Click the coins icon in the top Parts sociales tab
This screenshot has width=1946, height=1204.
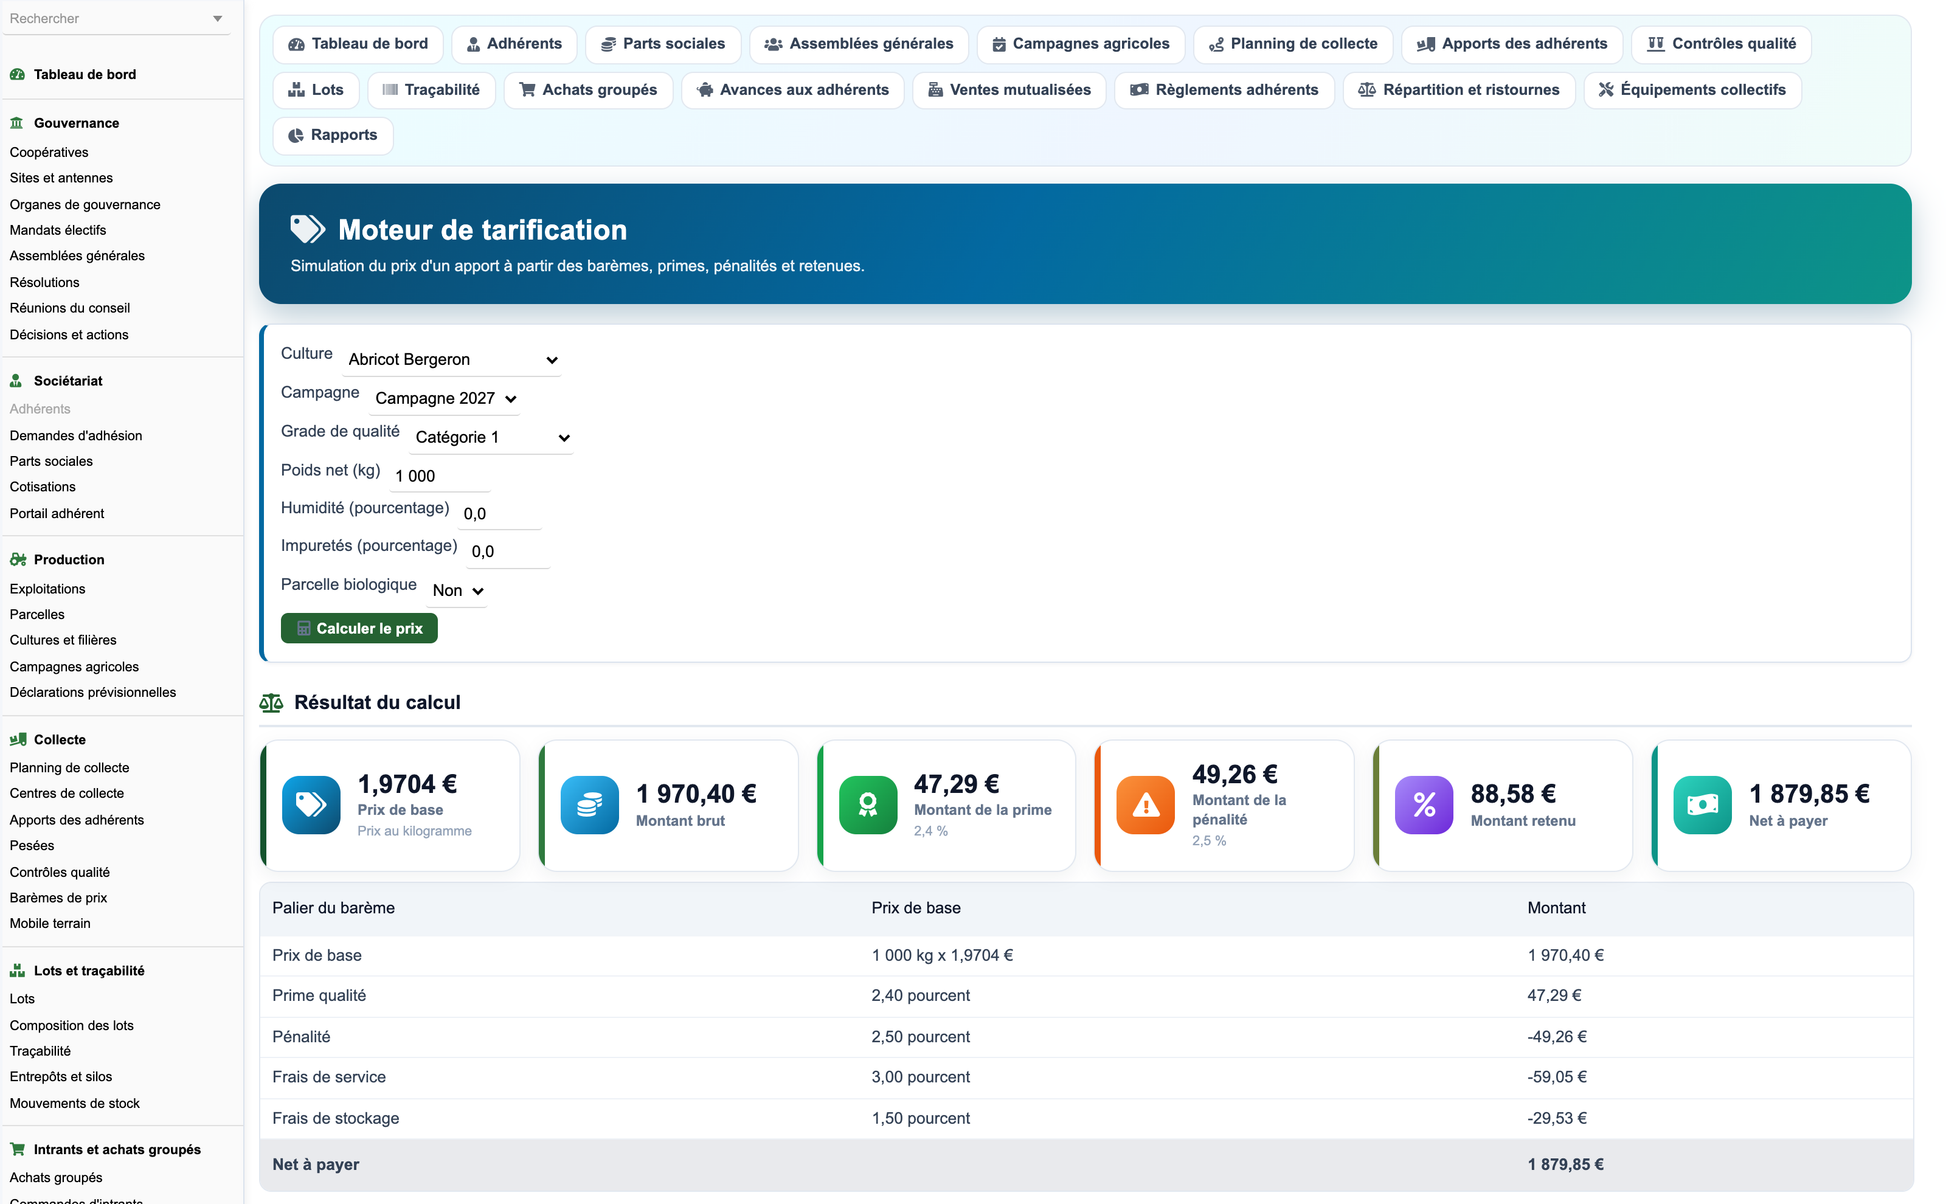(608, 44)
